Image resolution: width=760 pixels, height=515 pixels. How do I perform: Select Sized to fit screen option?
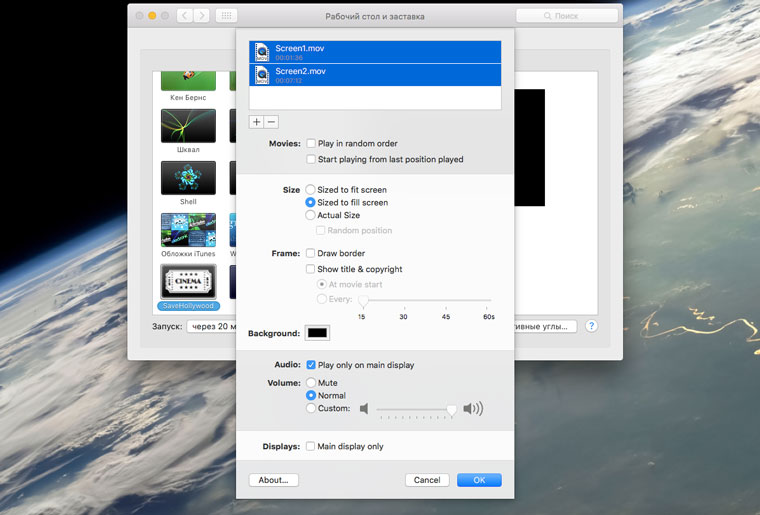coord(310,189)
